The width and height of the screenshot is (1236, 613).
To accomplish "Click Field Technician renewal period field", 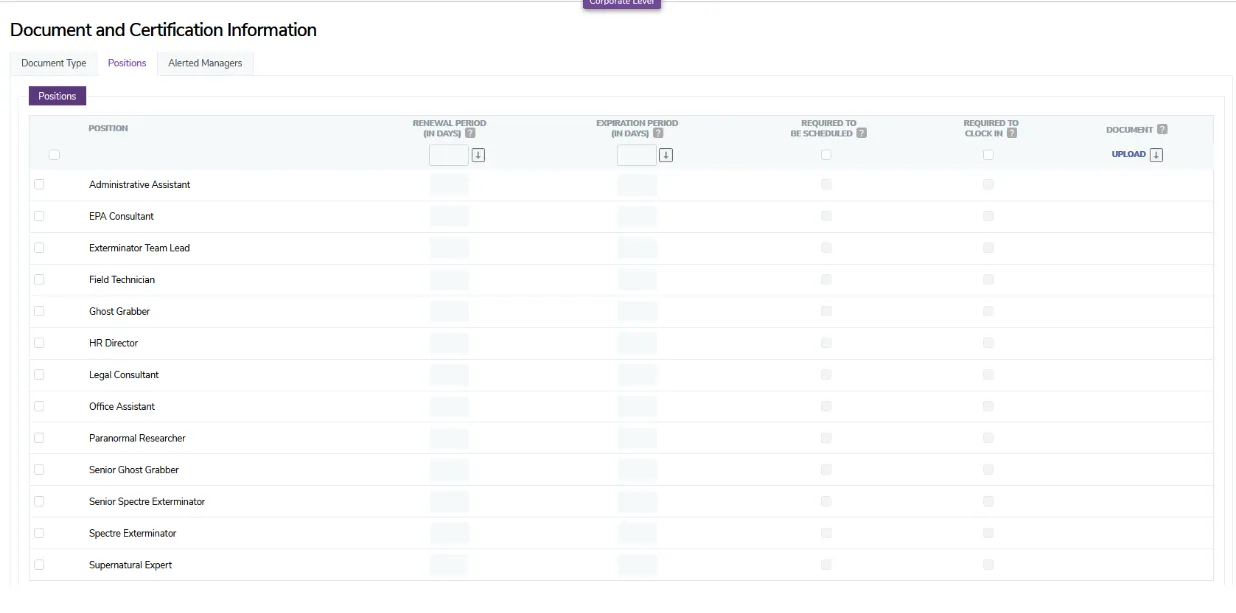I will (x=449, y=280).
